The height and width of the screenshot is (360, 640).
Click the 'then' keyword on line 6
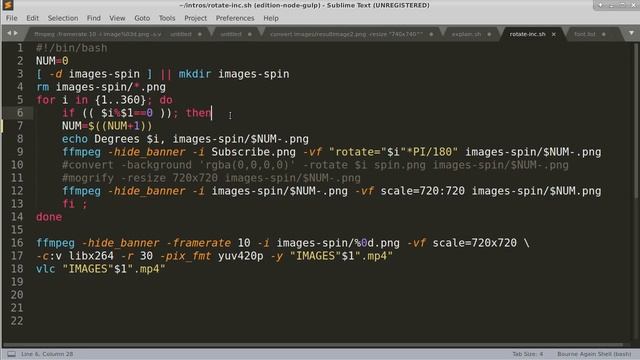(198, 113)
